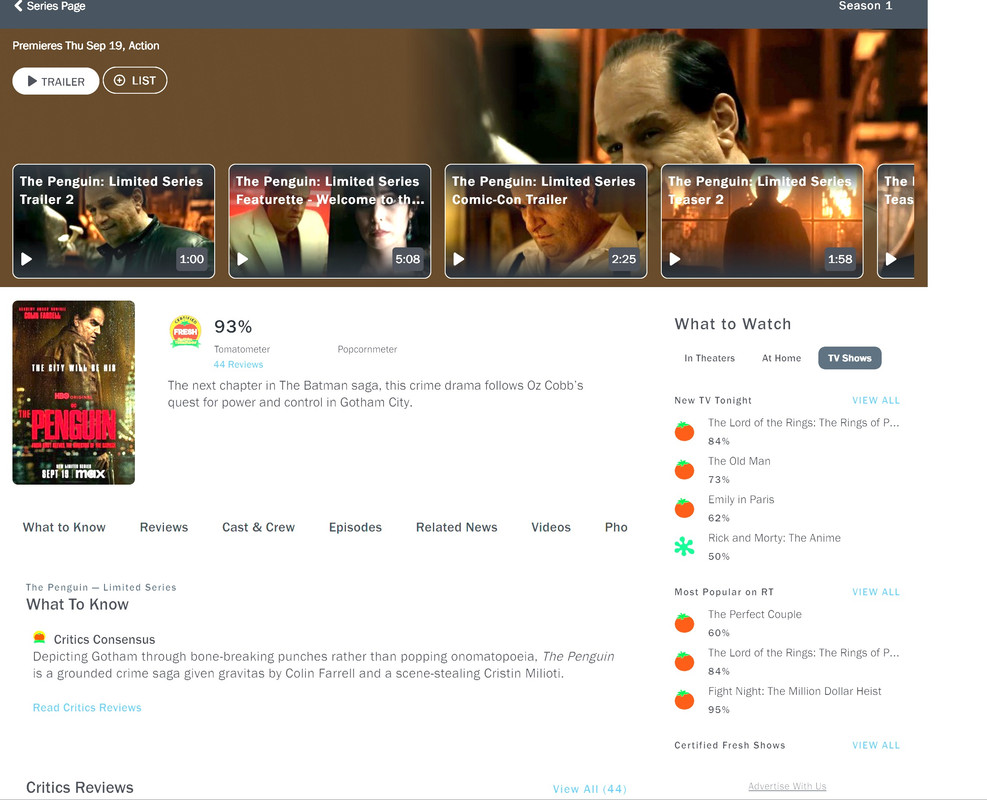View all Most Popular on RT
Image resolution: width=987 pixels, height=800 pixels.
876,592
